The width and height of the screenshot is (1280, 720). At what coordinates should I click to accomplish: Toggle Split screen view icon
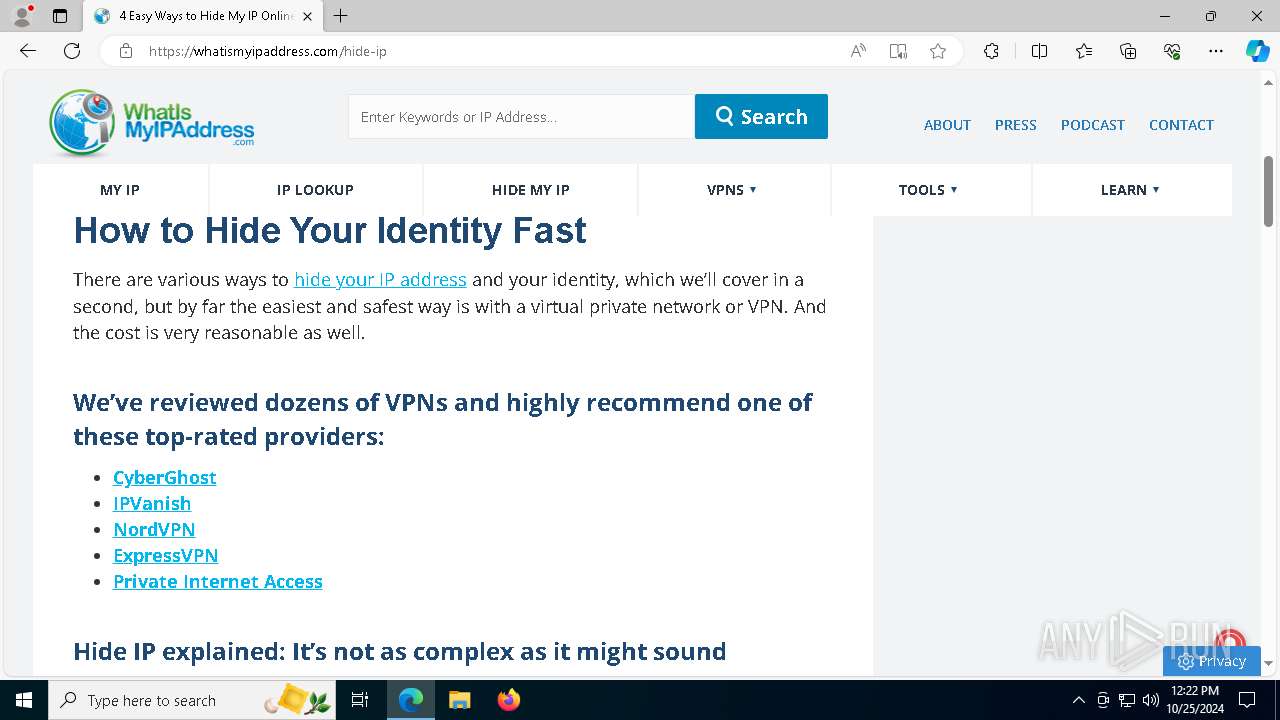[1039, 51]
